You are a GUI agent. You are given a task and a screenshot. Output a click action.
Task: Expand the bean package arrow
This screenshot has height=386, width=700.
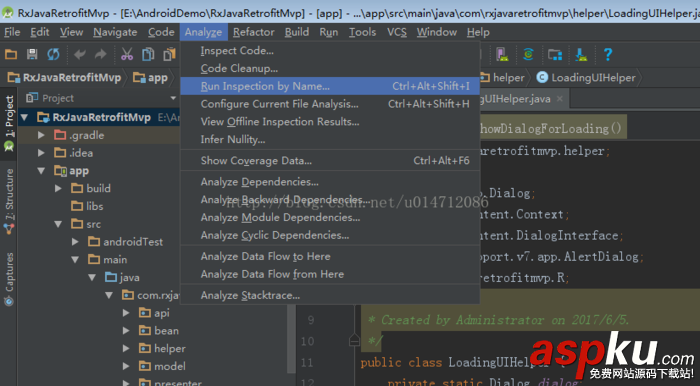tap(126, 331)
